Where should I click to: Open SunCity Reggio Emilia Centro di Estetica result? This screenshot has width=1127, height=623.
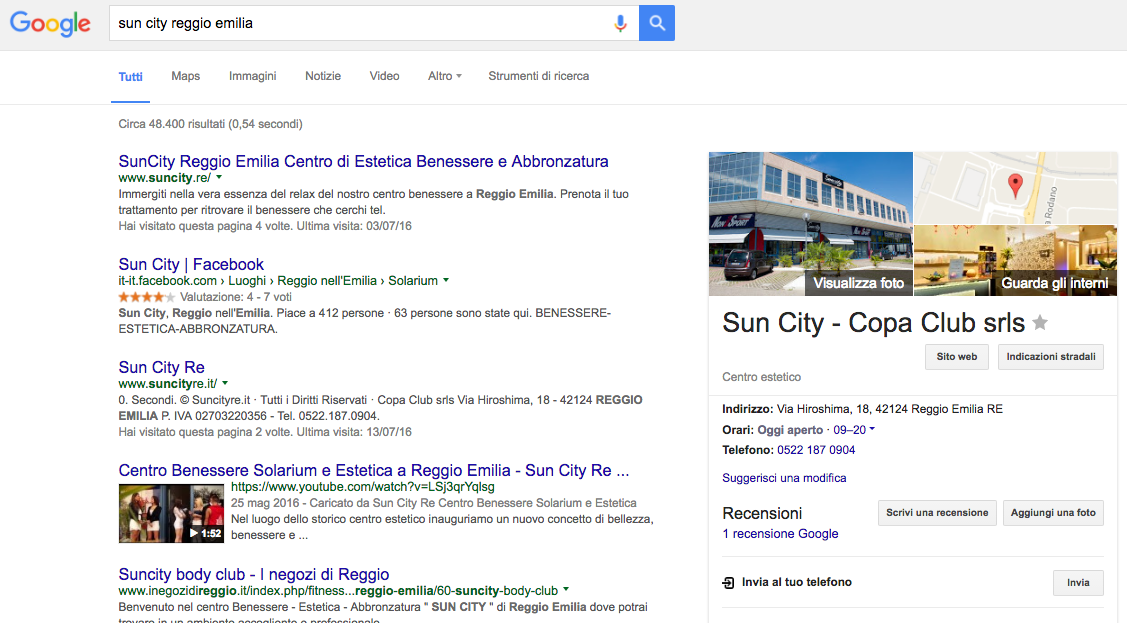[x=364, y=161]
